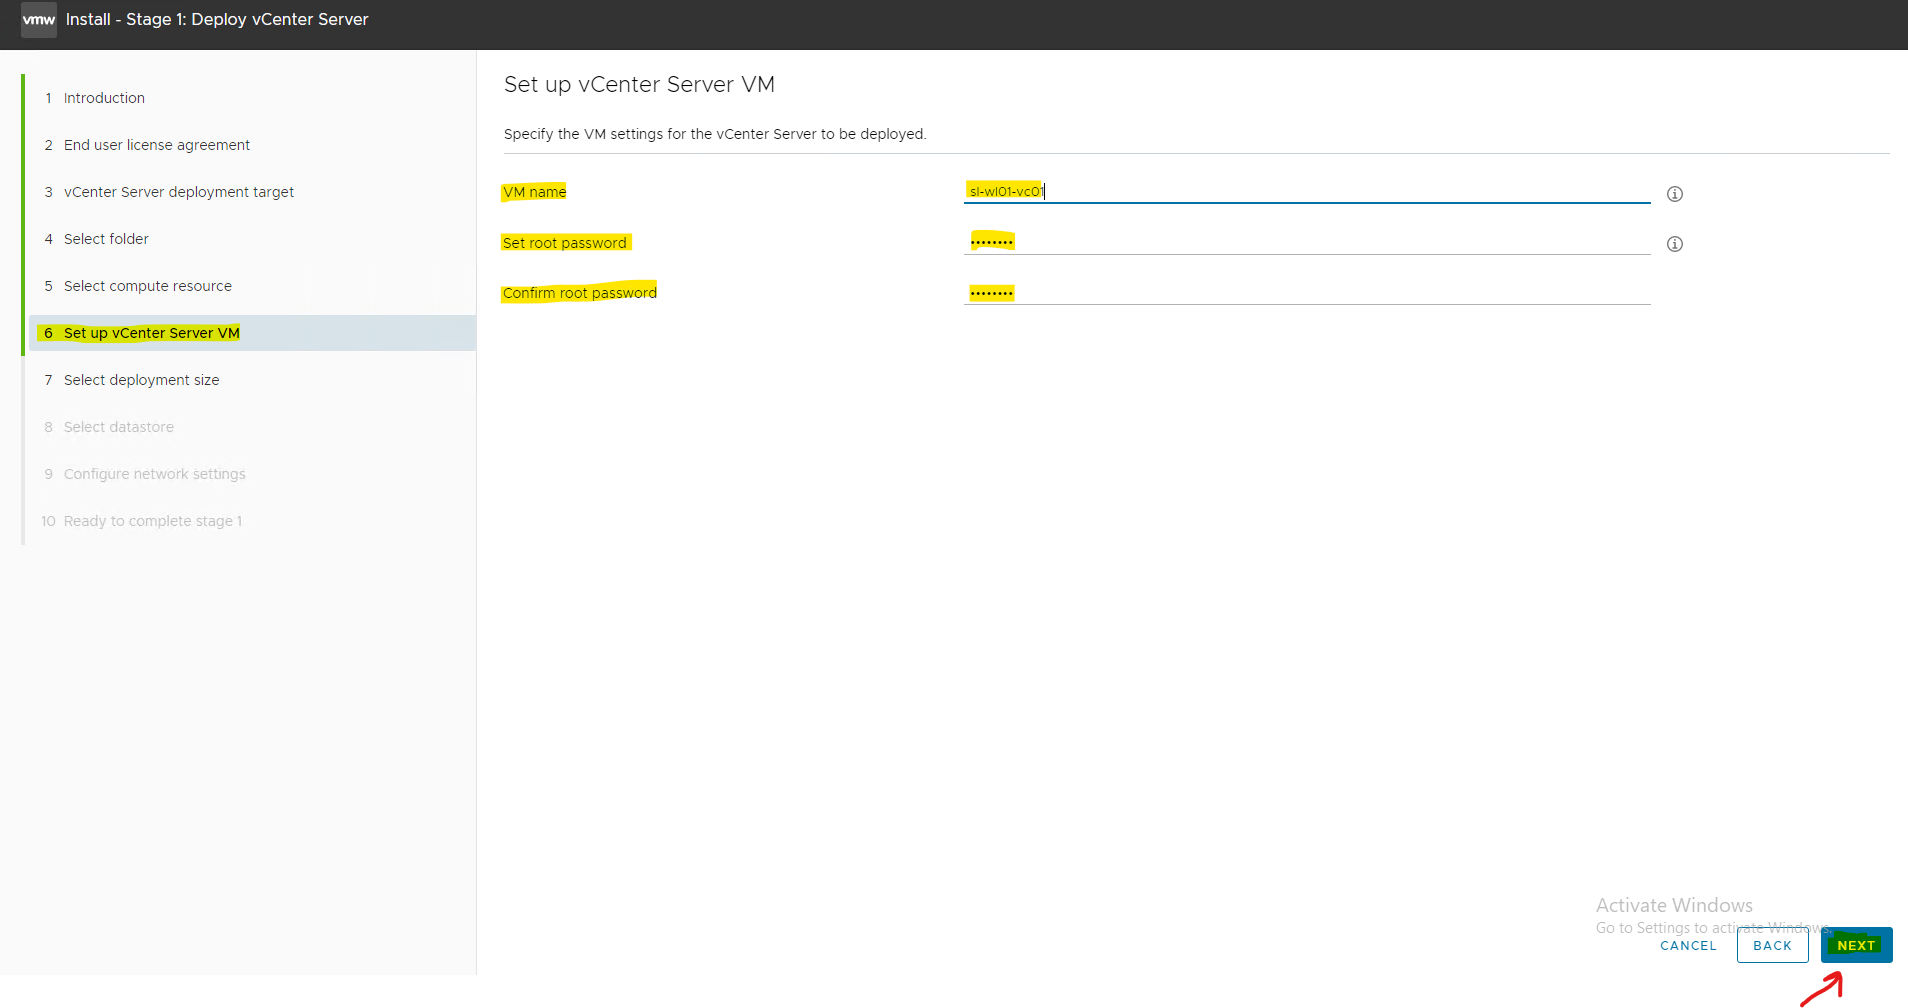
Task: Click the NEXT button
Action: point(1856,945)
